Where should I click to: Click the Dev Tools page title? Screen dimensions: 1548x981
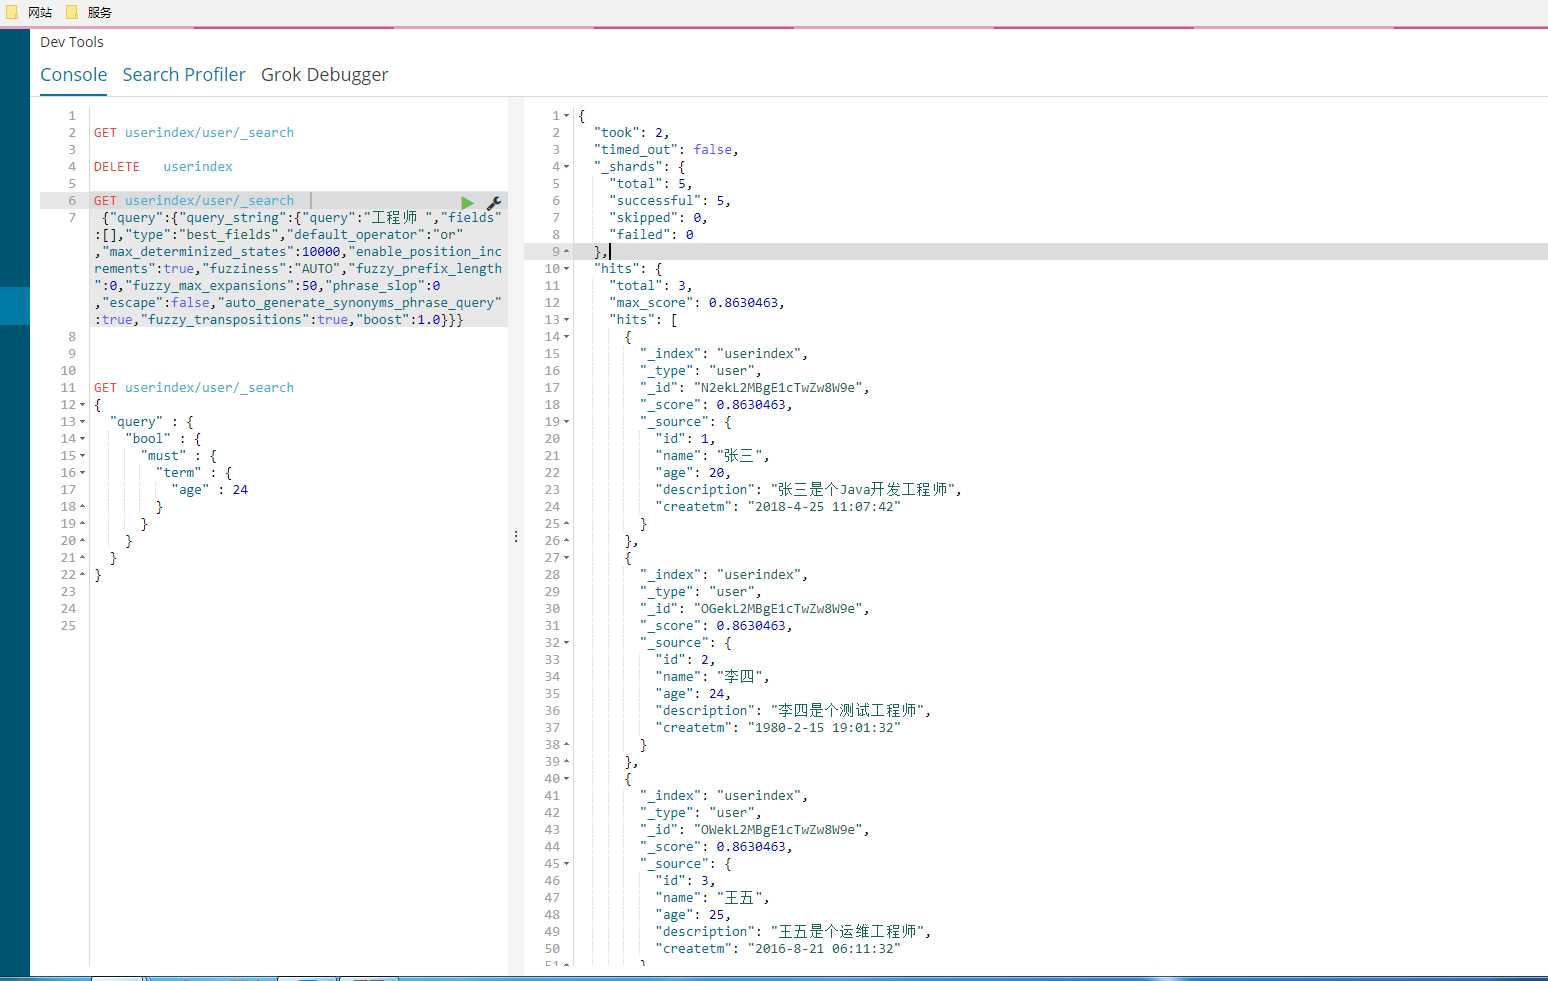72,42
